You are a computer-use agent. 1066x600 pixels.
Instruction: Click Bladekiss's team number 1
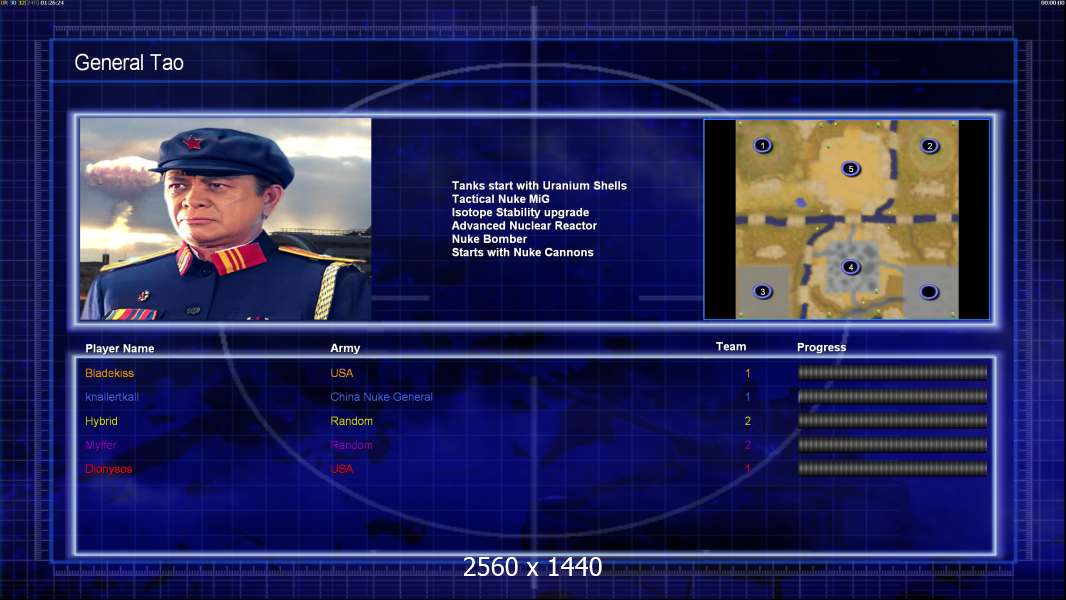(748, 373)
